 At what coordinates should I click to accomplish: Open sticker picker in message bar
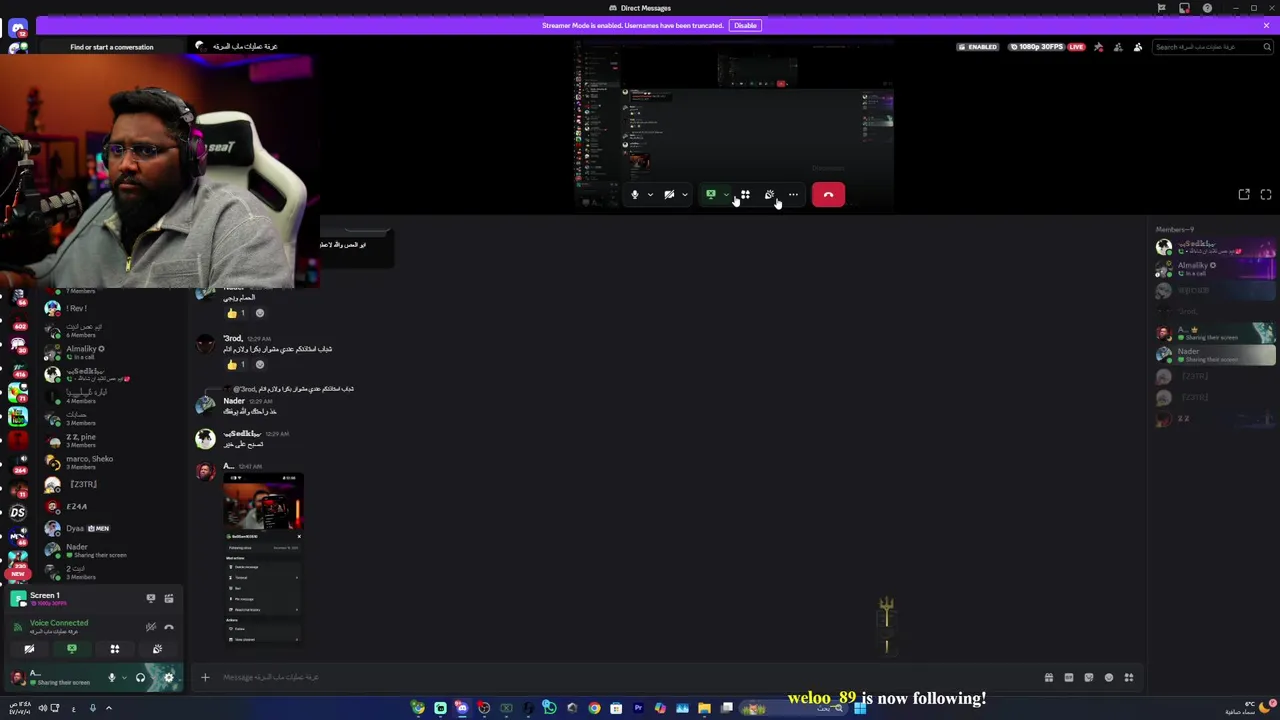click(1089, 677)
